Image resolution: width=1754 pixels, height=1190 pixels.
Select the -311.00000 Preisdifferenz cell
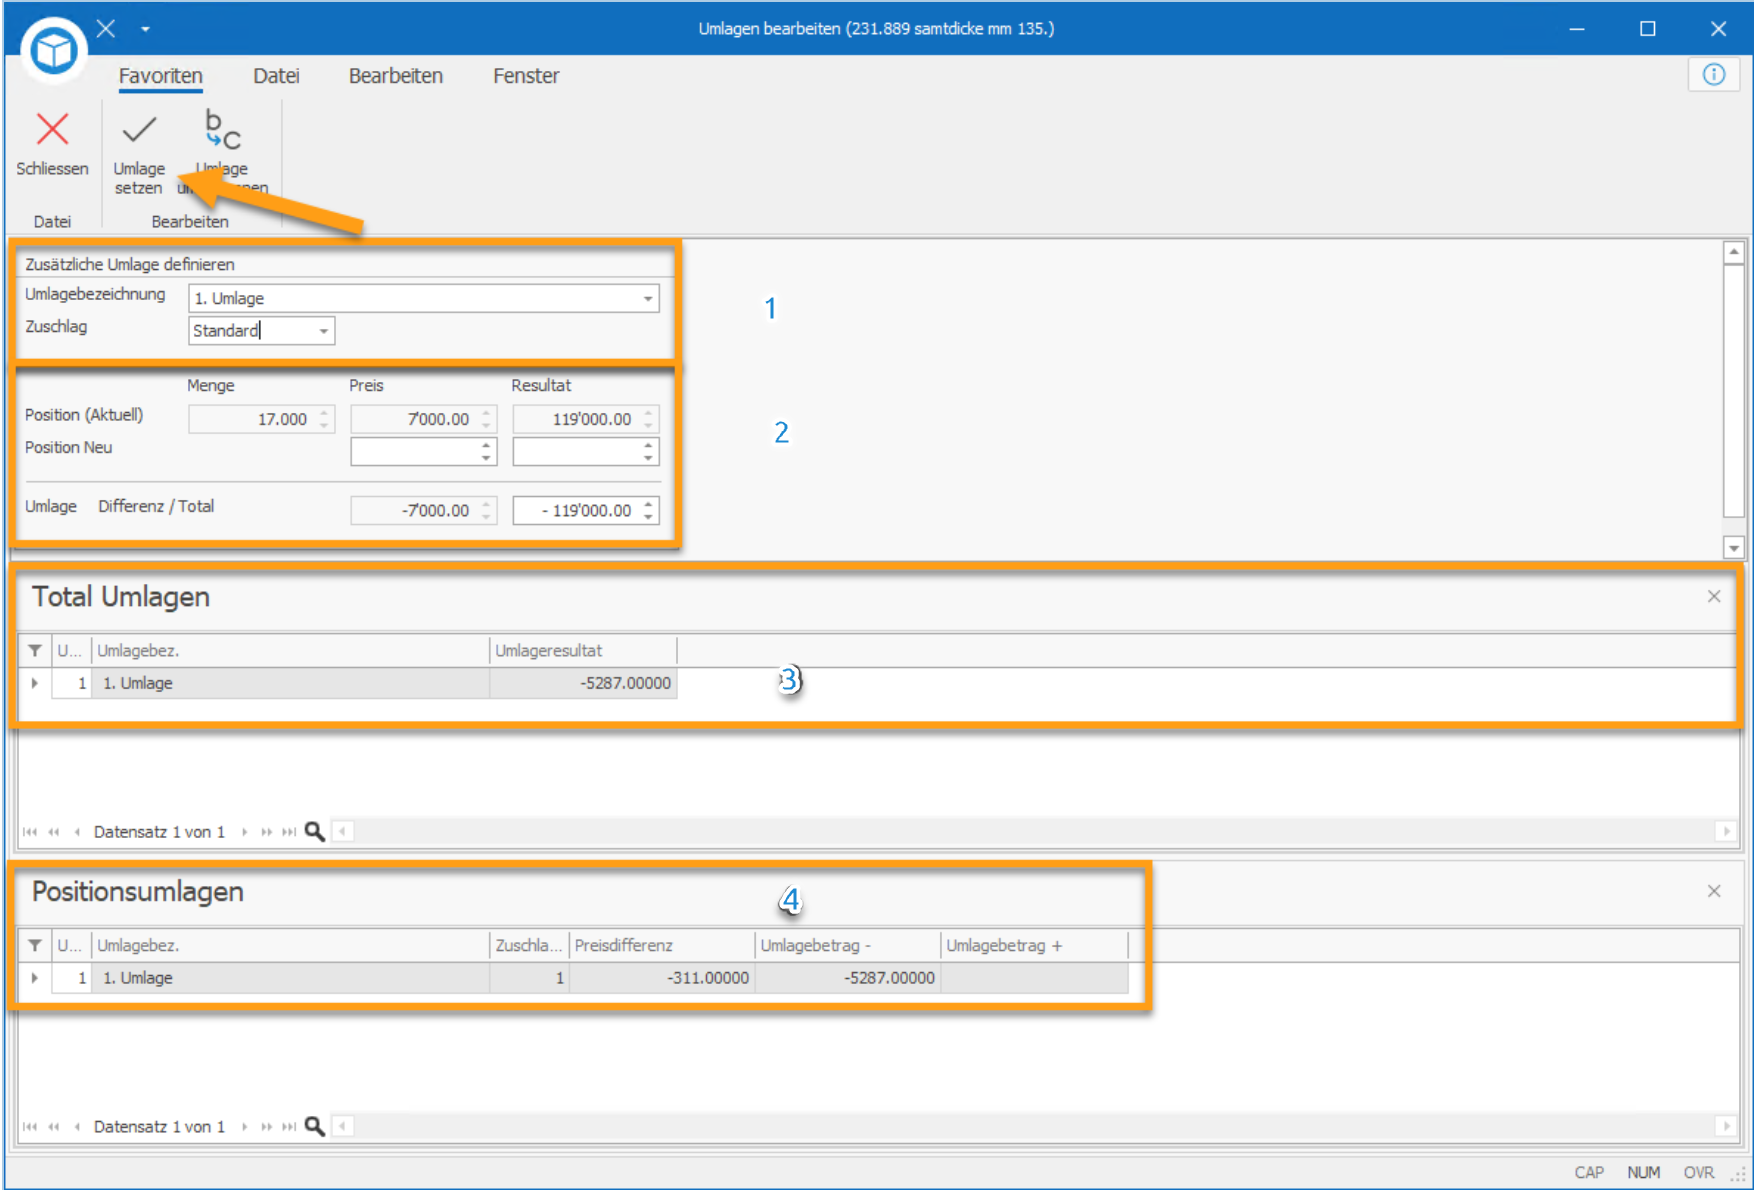click(x=661, y=978)
